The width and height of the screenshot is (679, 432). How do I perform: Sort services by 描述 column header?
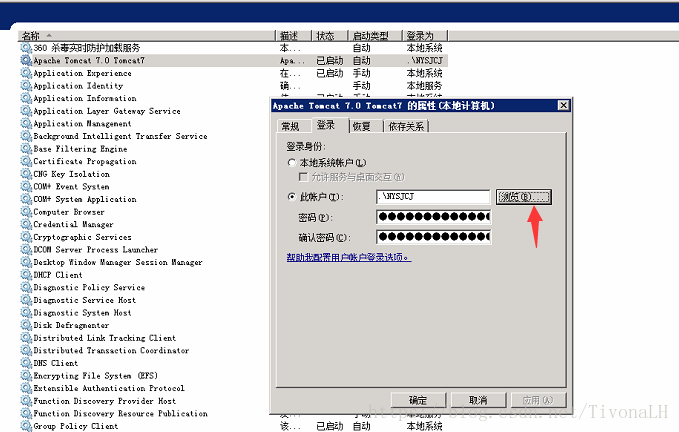click(294, 35)
